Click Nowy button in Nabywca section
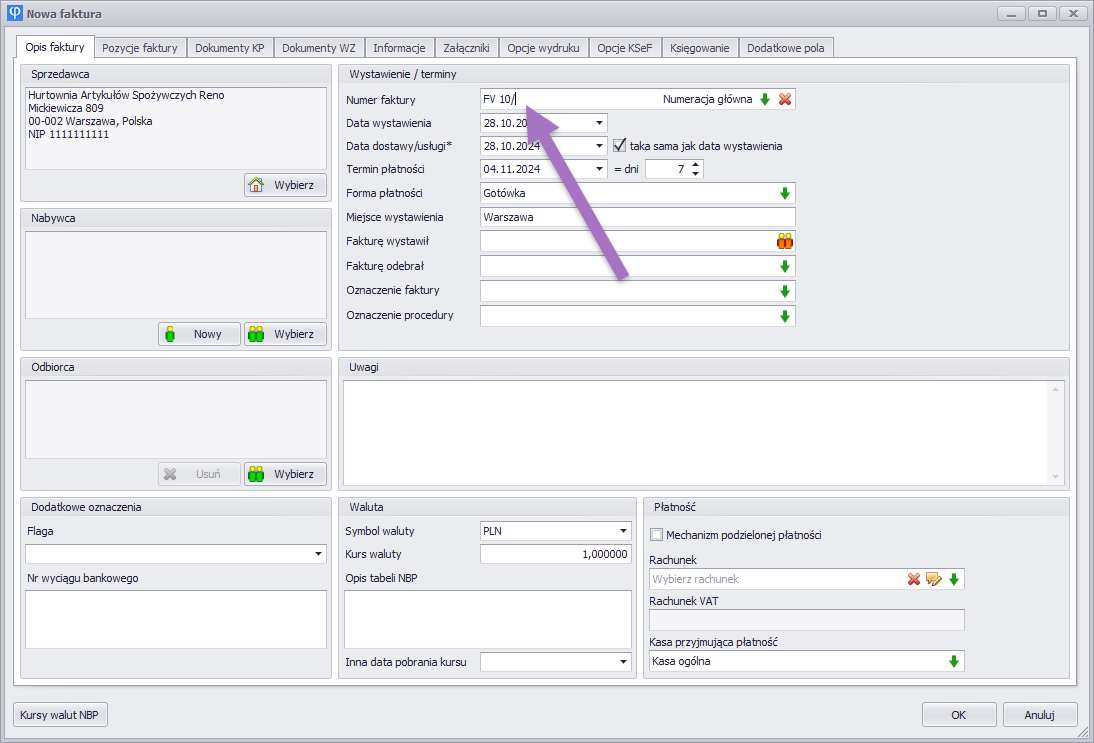This screenshot has width=1094, height=743. pos(199,334)
